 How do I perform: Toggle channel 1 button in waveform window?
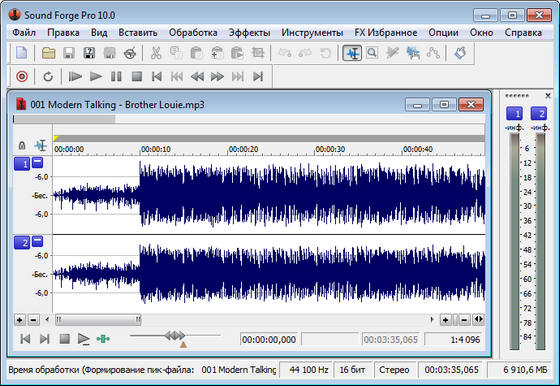click(22, 164)
